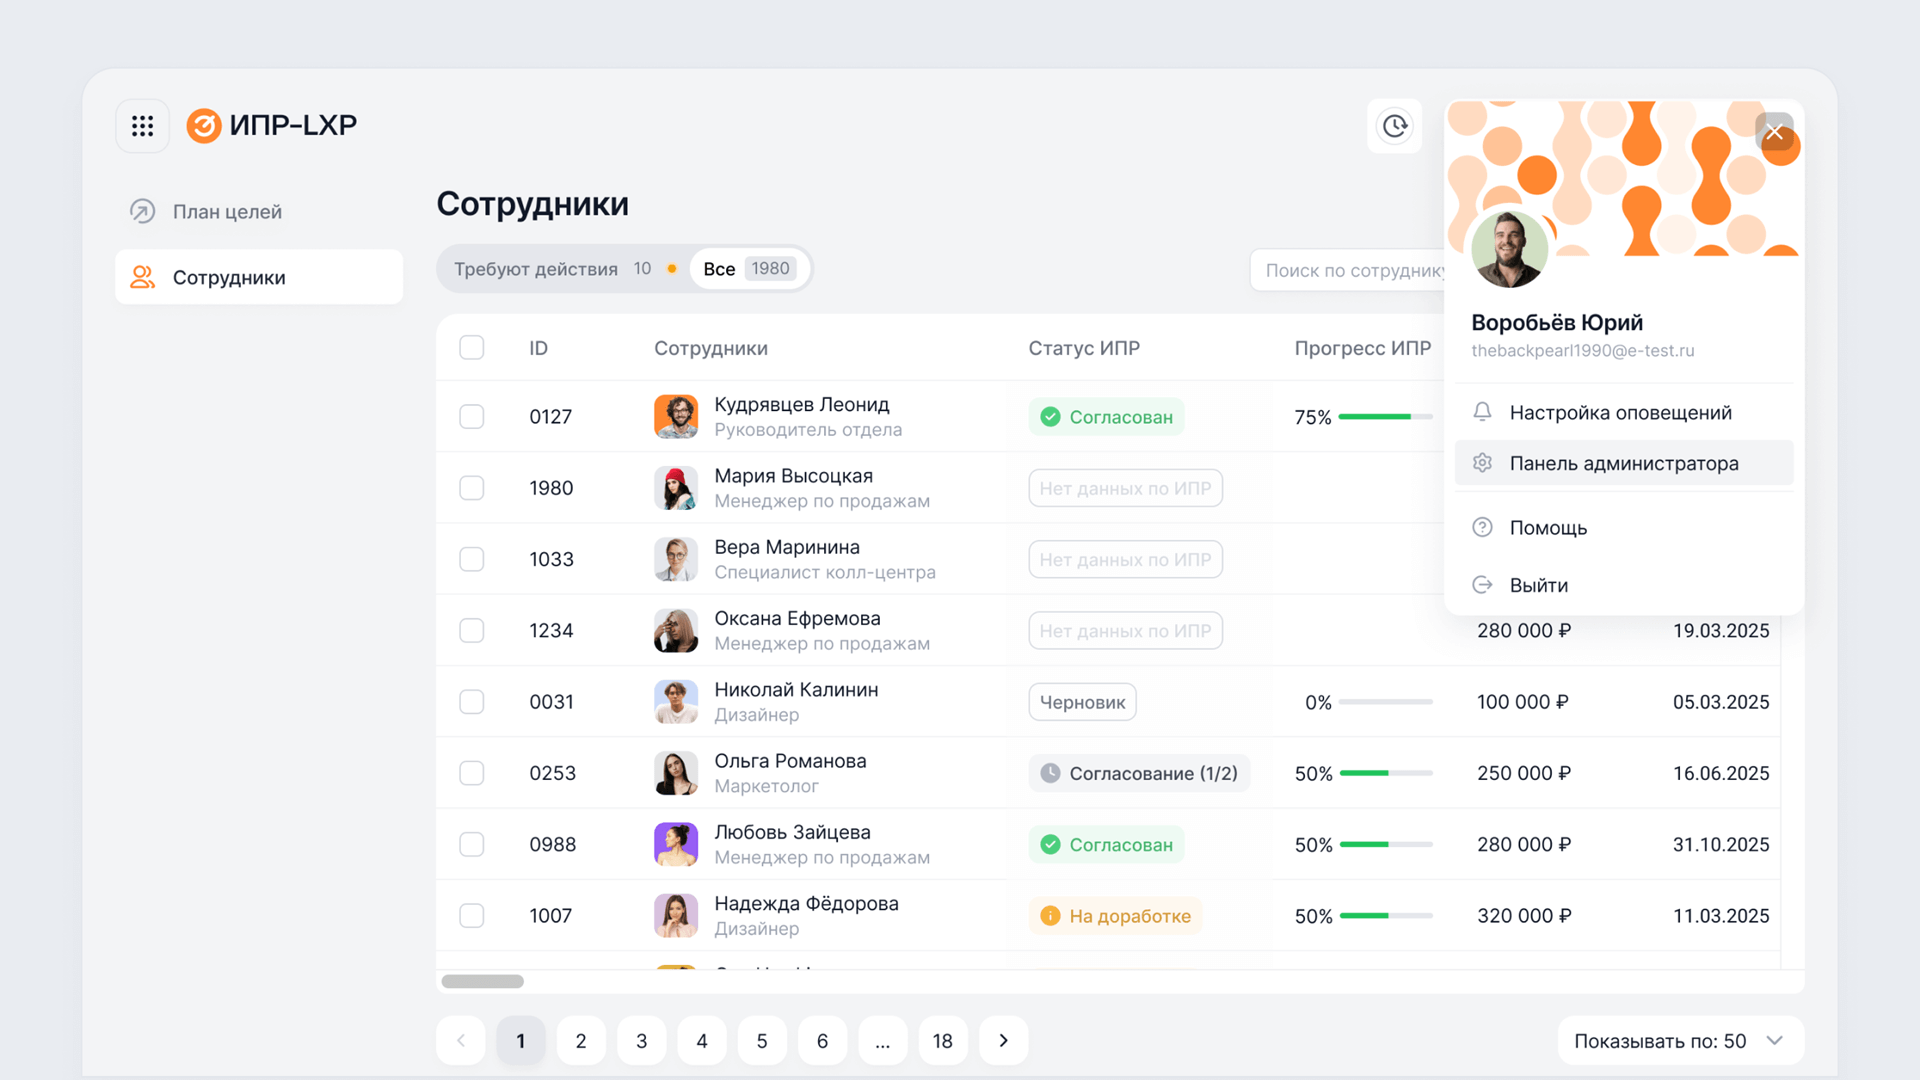This screenshot has height=1080, width=1920.
Task: Go to page 18
Action: 943,1041
